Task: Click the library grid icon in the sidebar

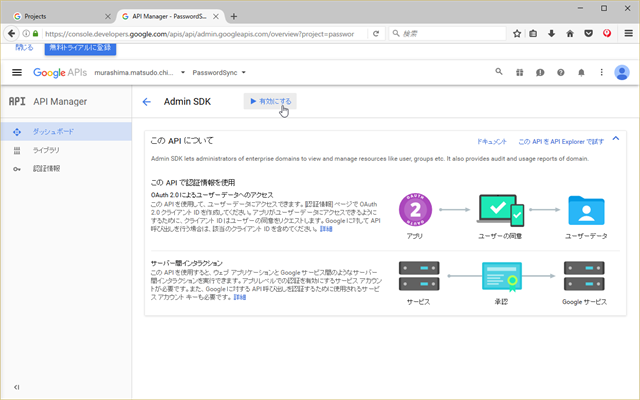Action: coord(17,151)
